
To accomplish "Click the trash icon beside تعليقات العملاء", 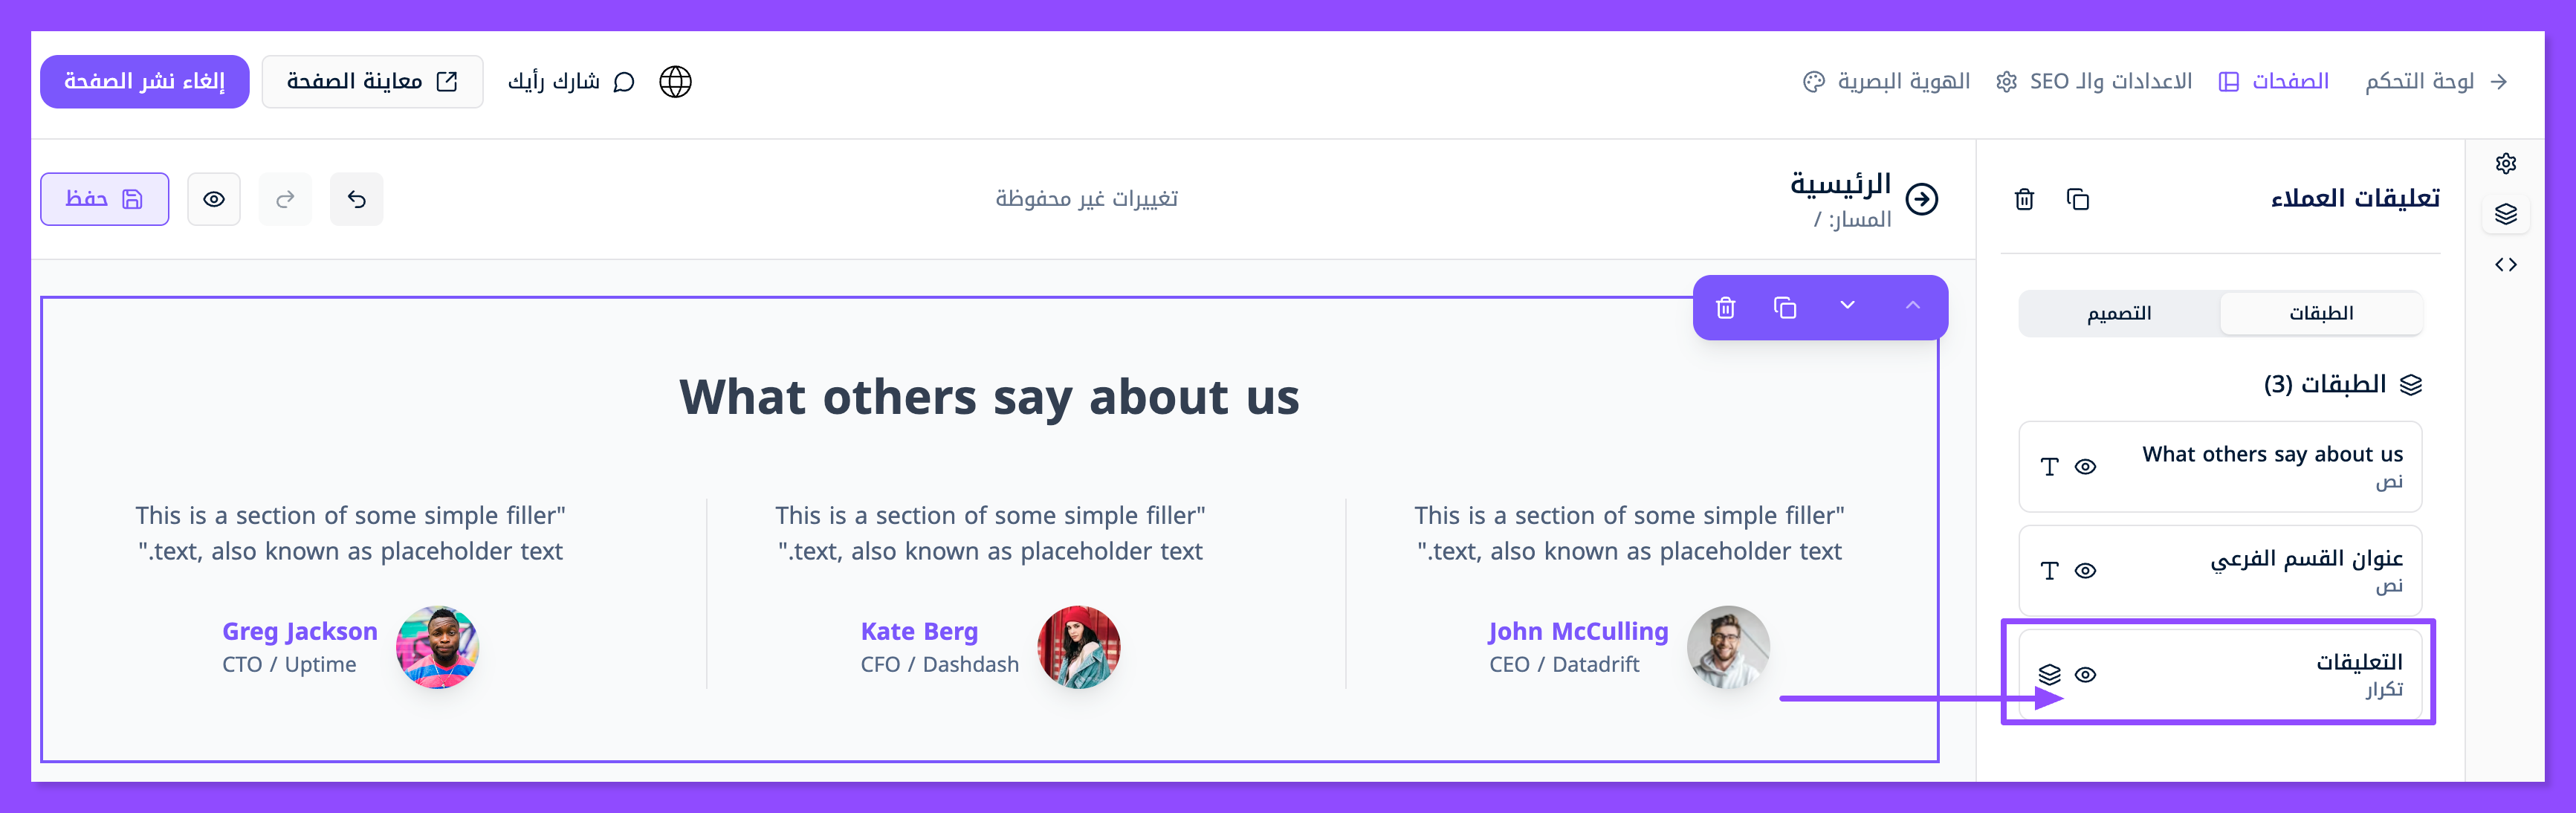I will point(2024,199).
